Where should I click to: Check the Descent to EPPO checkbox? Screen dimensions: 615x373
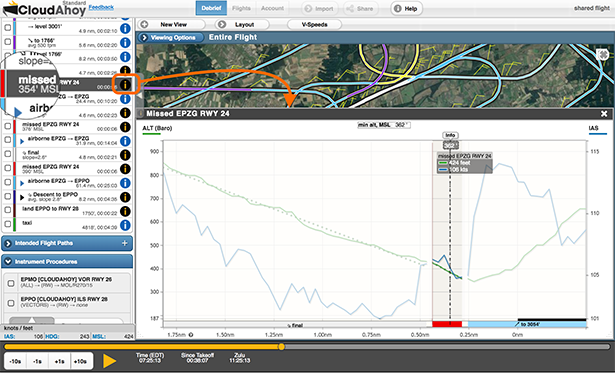click(x=7, y=196)
